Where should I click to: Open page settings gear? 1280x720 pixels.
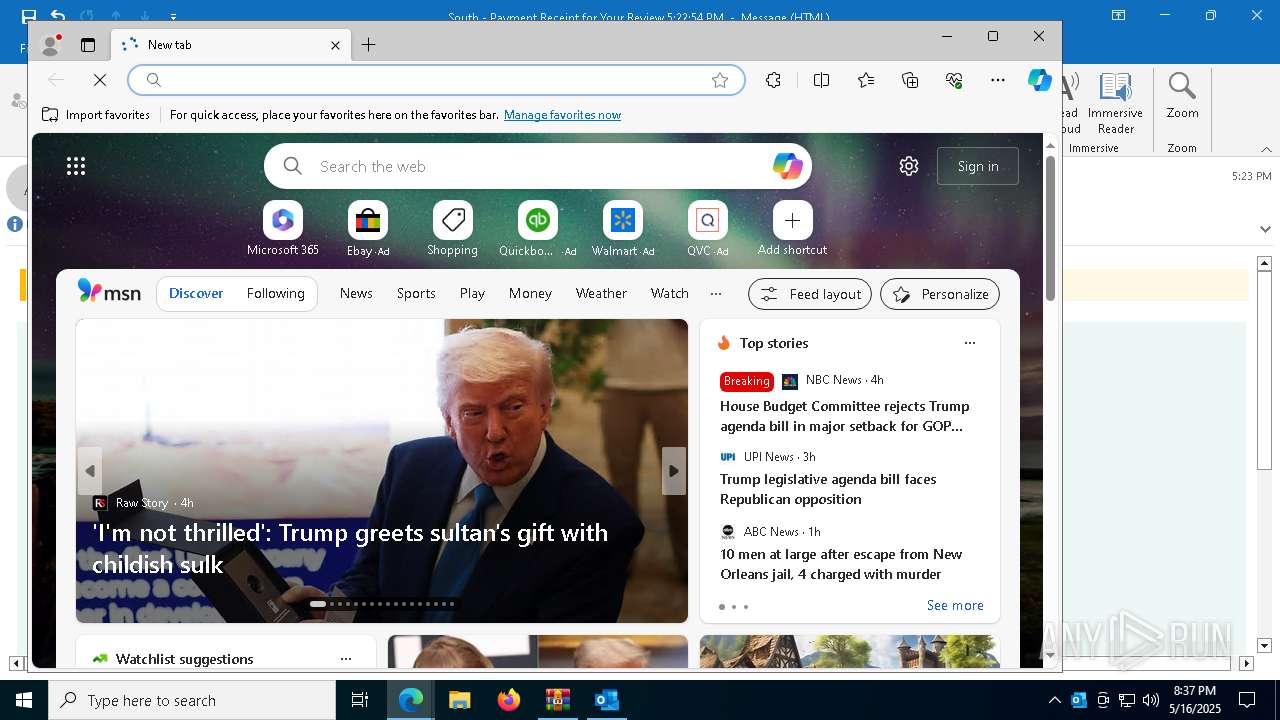[909, 166]
